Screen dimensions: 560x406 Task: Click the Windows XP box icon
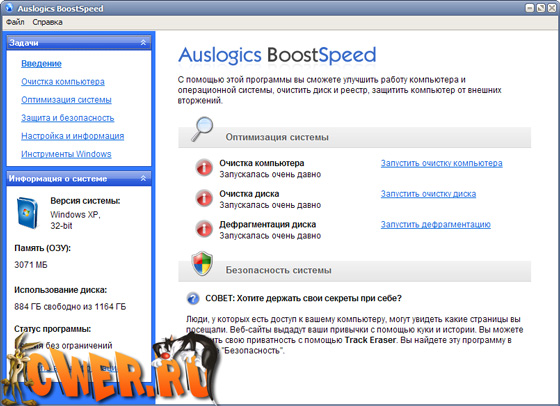(27, 213)
